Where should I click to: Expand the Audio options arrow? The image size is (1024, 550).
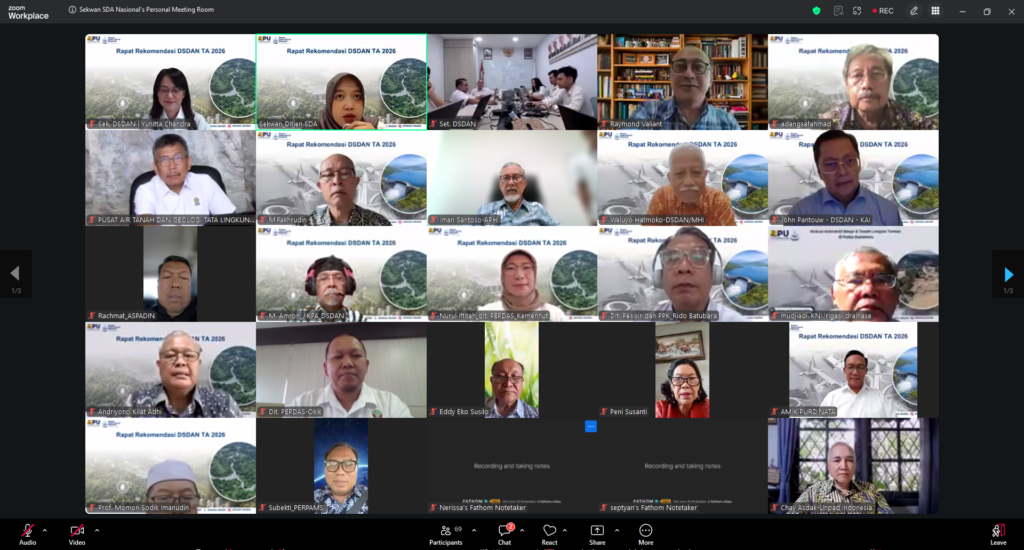pyautogui.click(x=44, y=530)
